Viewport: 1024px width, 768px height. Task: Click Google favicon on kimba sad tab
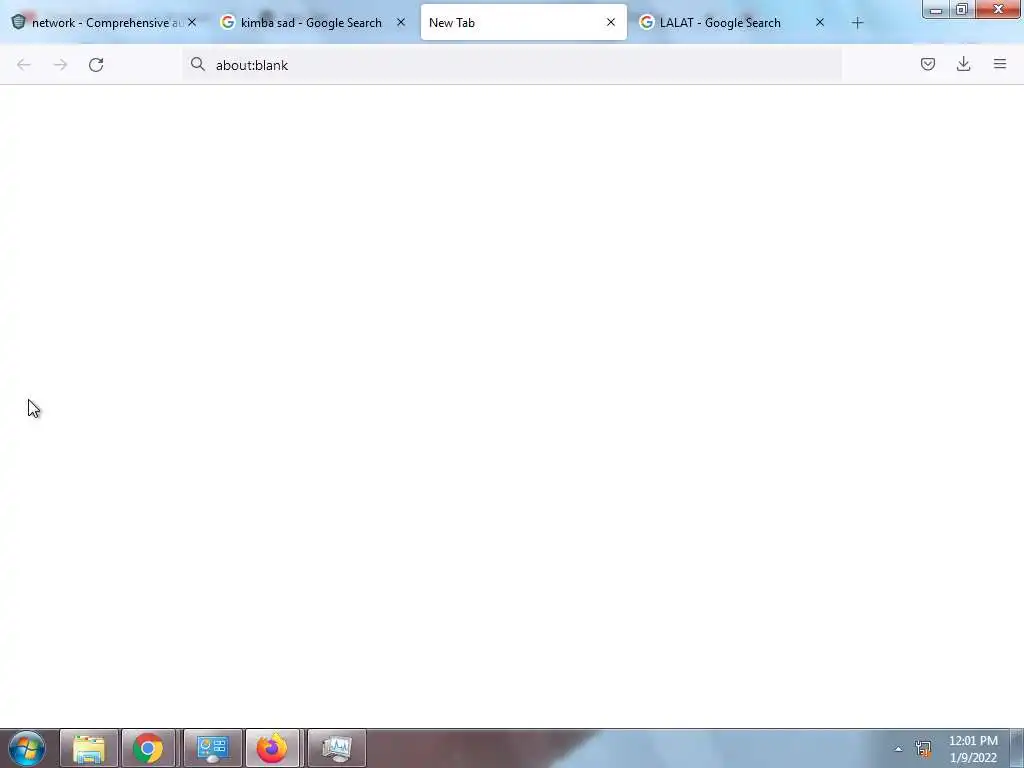227,22
